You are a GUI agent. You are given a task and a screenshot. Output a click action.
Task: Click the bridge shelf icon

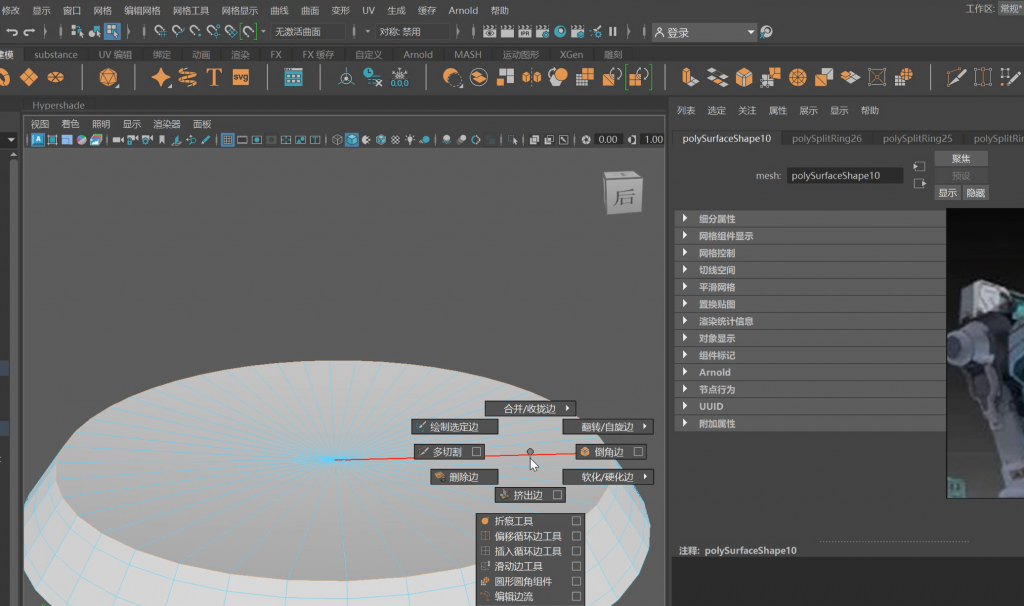click(717, 77)
